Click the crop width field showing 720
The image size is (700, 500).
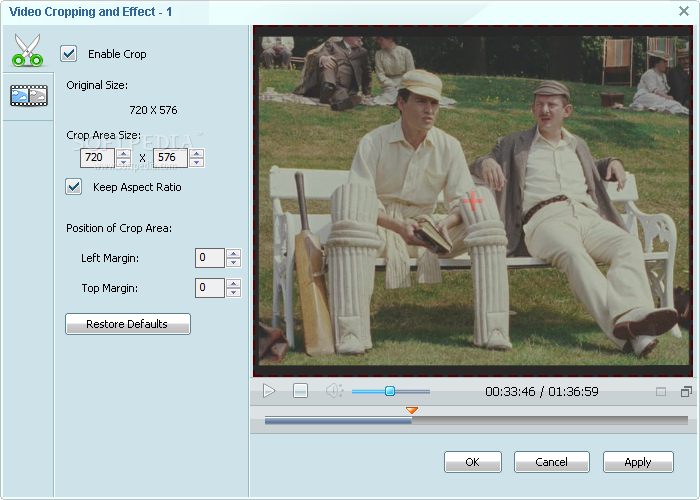pyautogui.click(x=97, y=158)
